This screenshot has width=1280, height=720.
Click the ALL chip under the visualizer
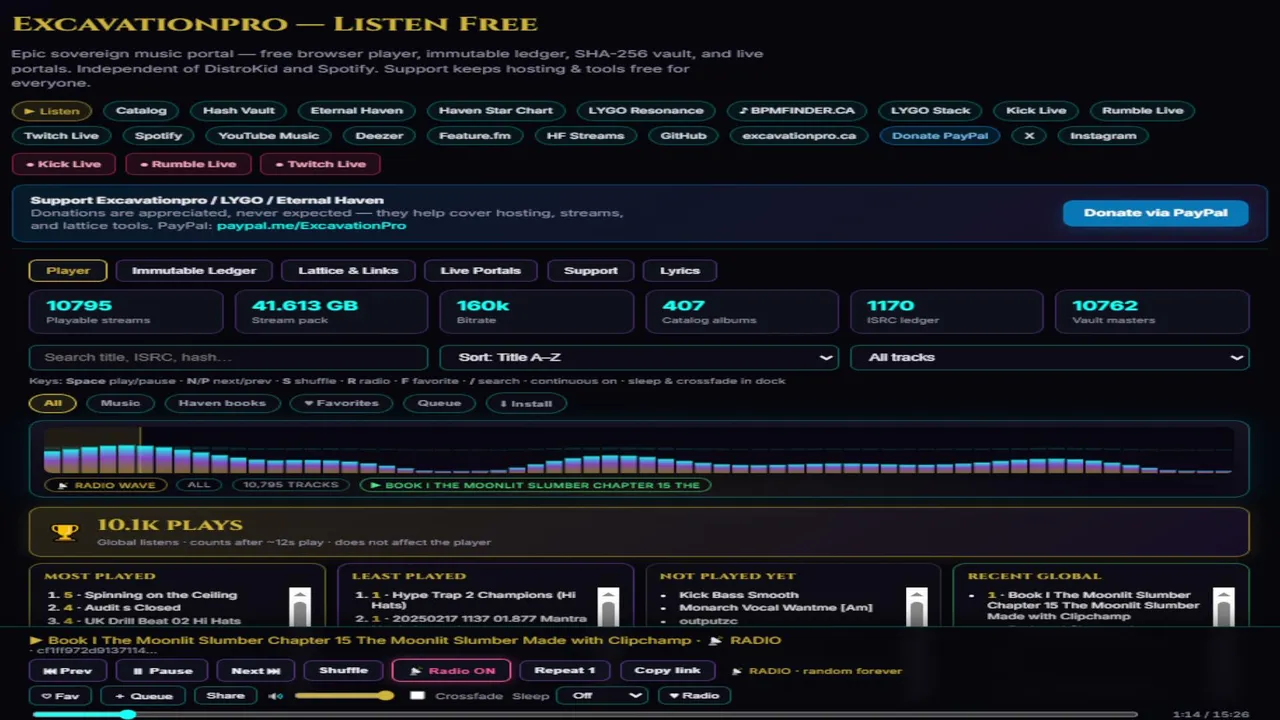(x=199, y=485)
